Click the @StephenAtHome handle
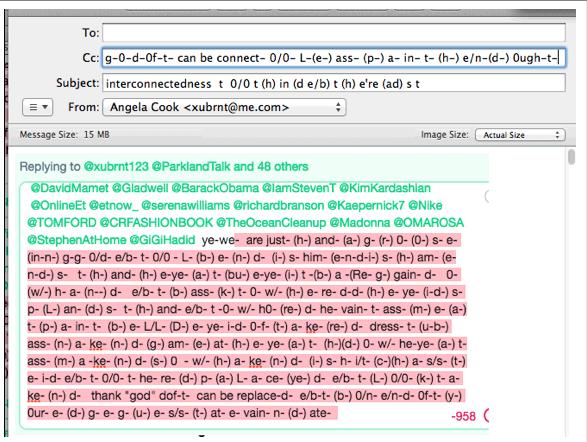Viewport: 587px width, 442px height. [x=77, y=240]
